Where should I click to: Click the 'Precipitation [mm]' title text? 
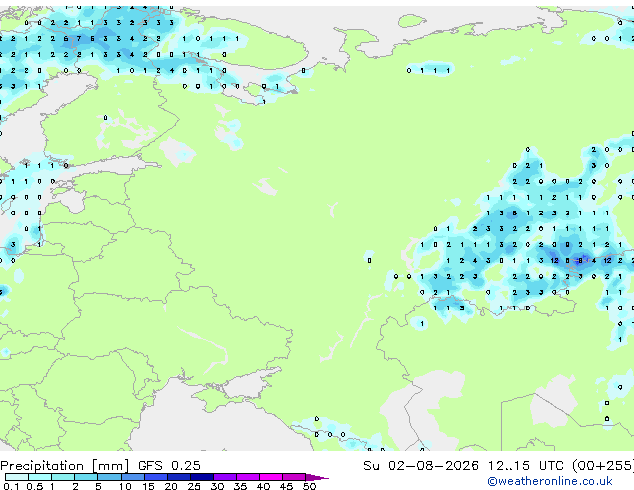pyautogui.click(x=65, y=466)
